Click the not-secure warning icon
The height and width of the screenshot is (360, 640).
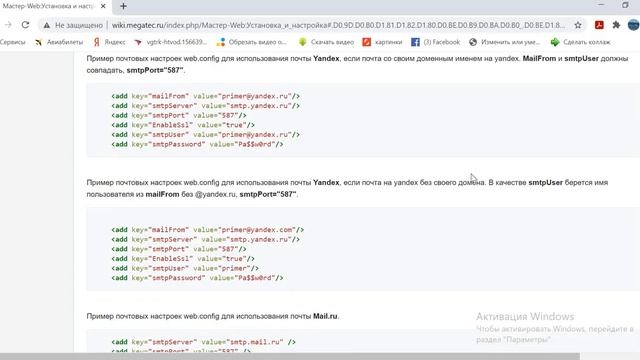[x=47, y=25]
